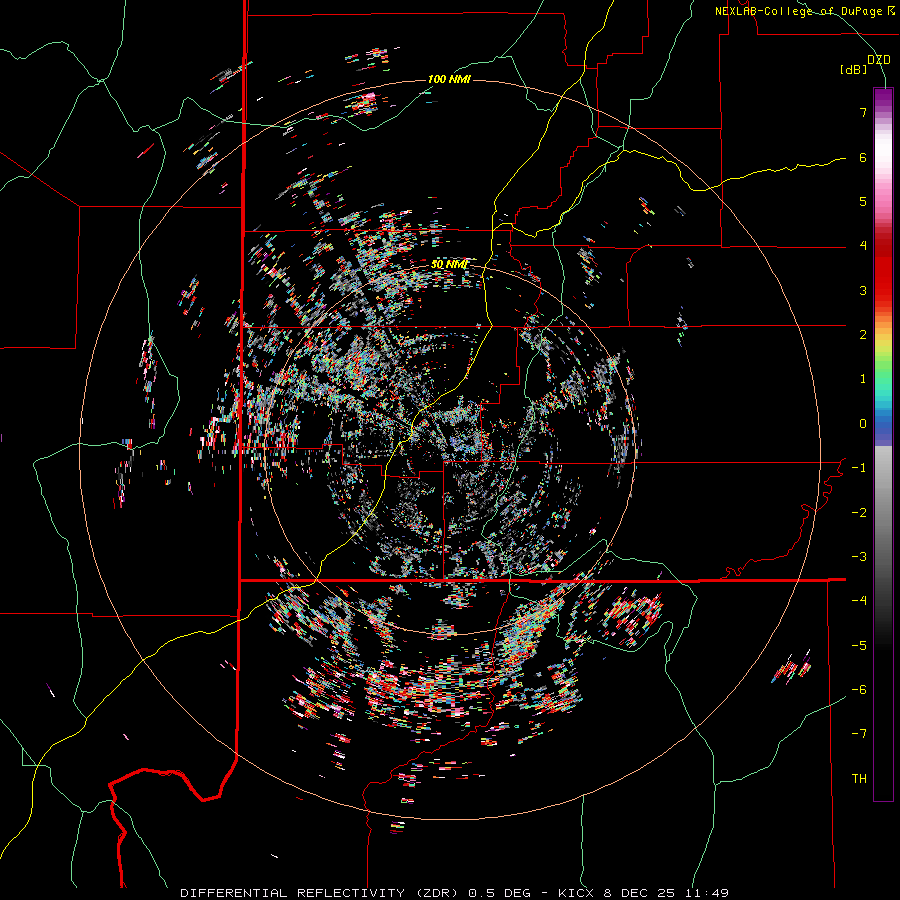This screenshot has height=900, width=900.
Task: Click the 50 NMI range ring label
Action: coord(449,265)
